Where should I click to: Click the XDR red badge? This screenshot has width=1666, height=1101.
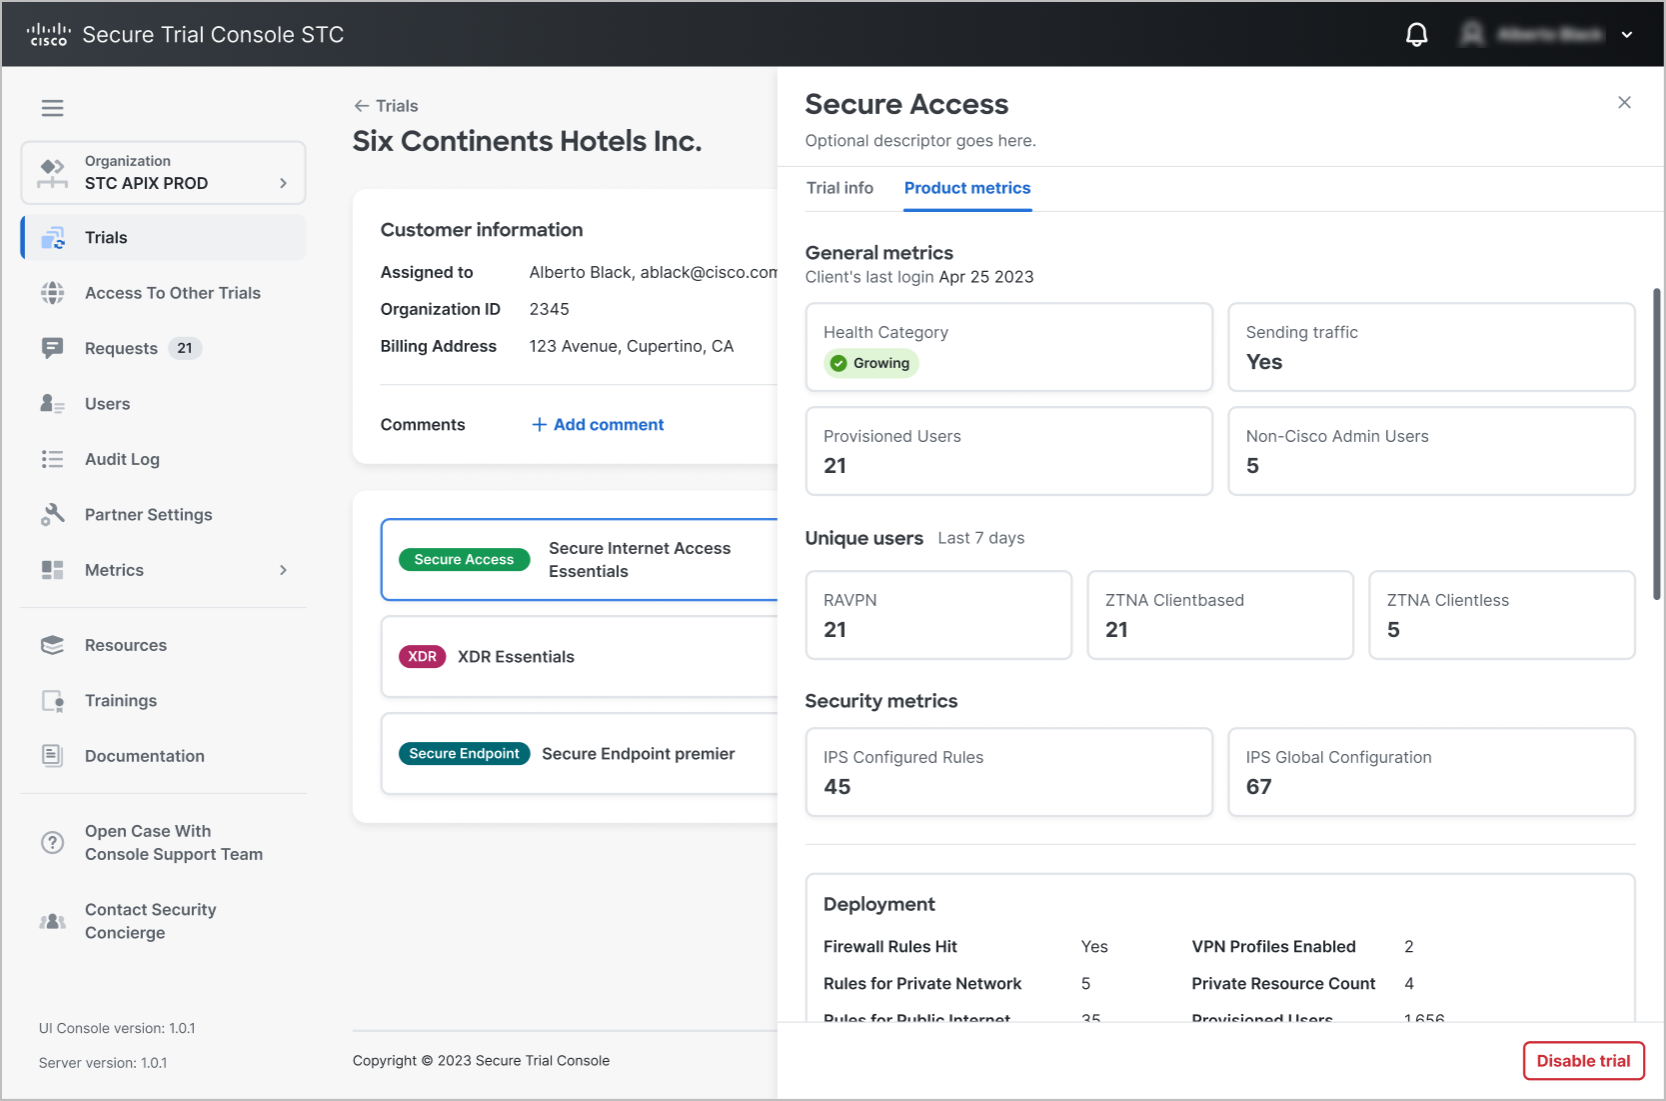pos(422,657)
